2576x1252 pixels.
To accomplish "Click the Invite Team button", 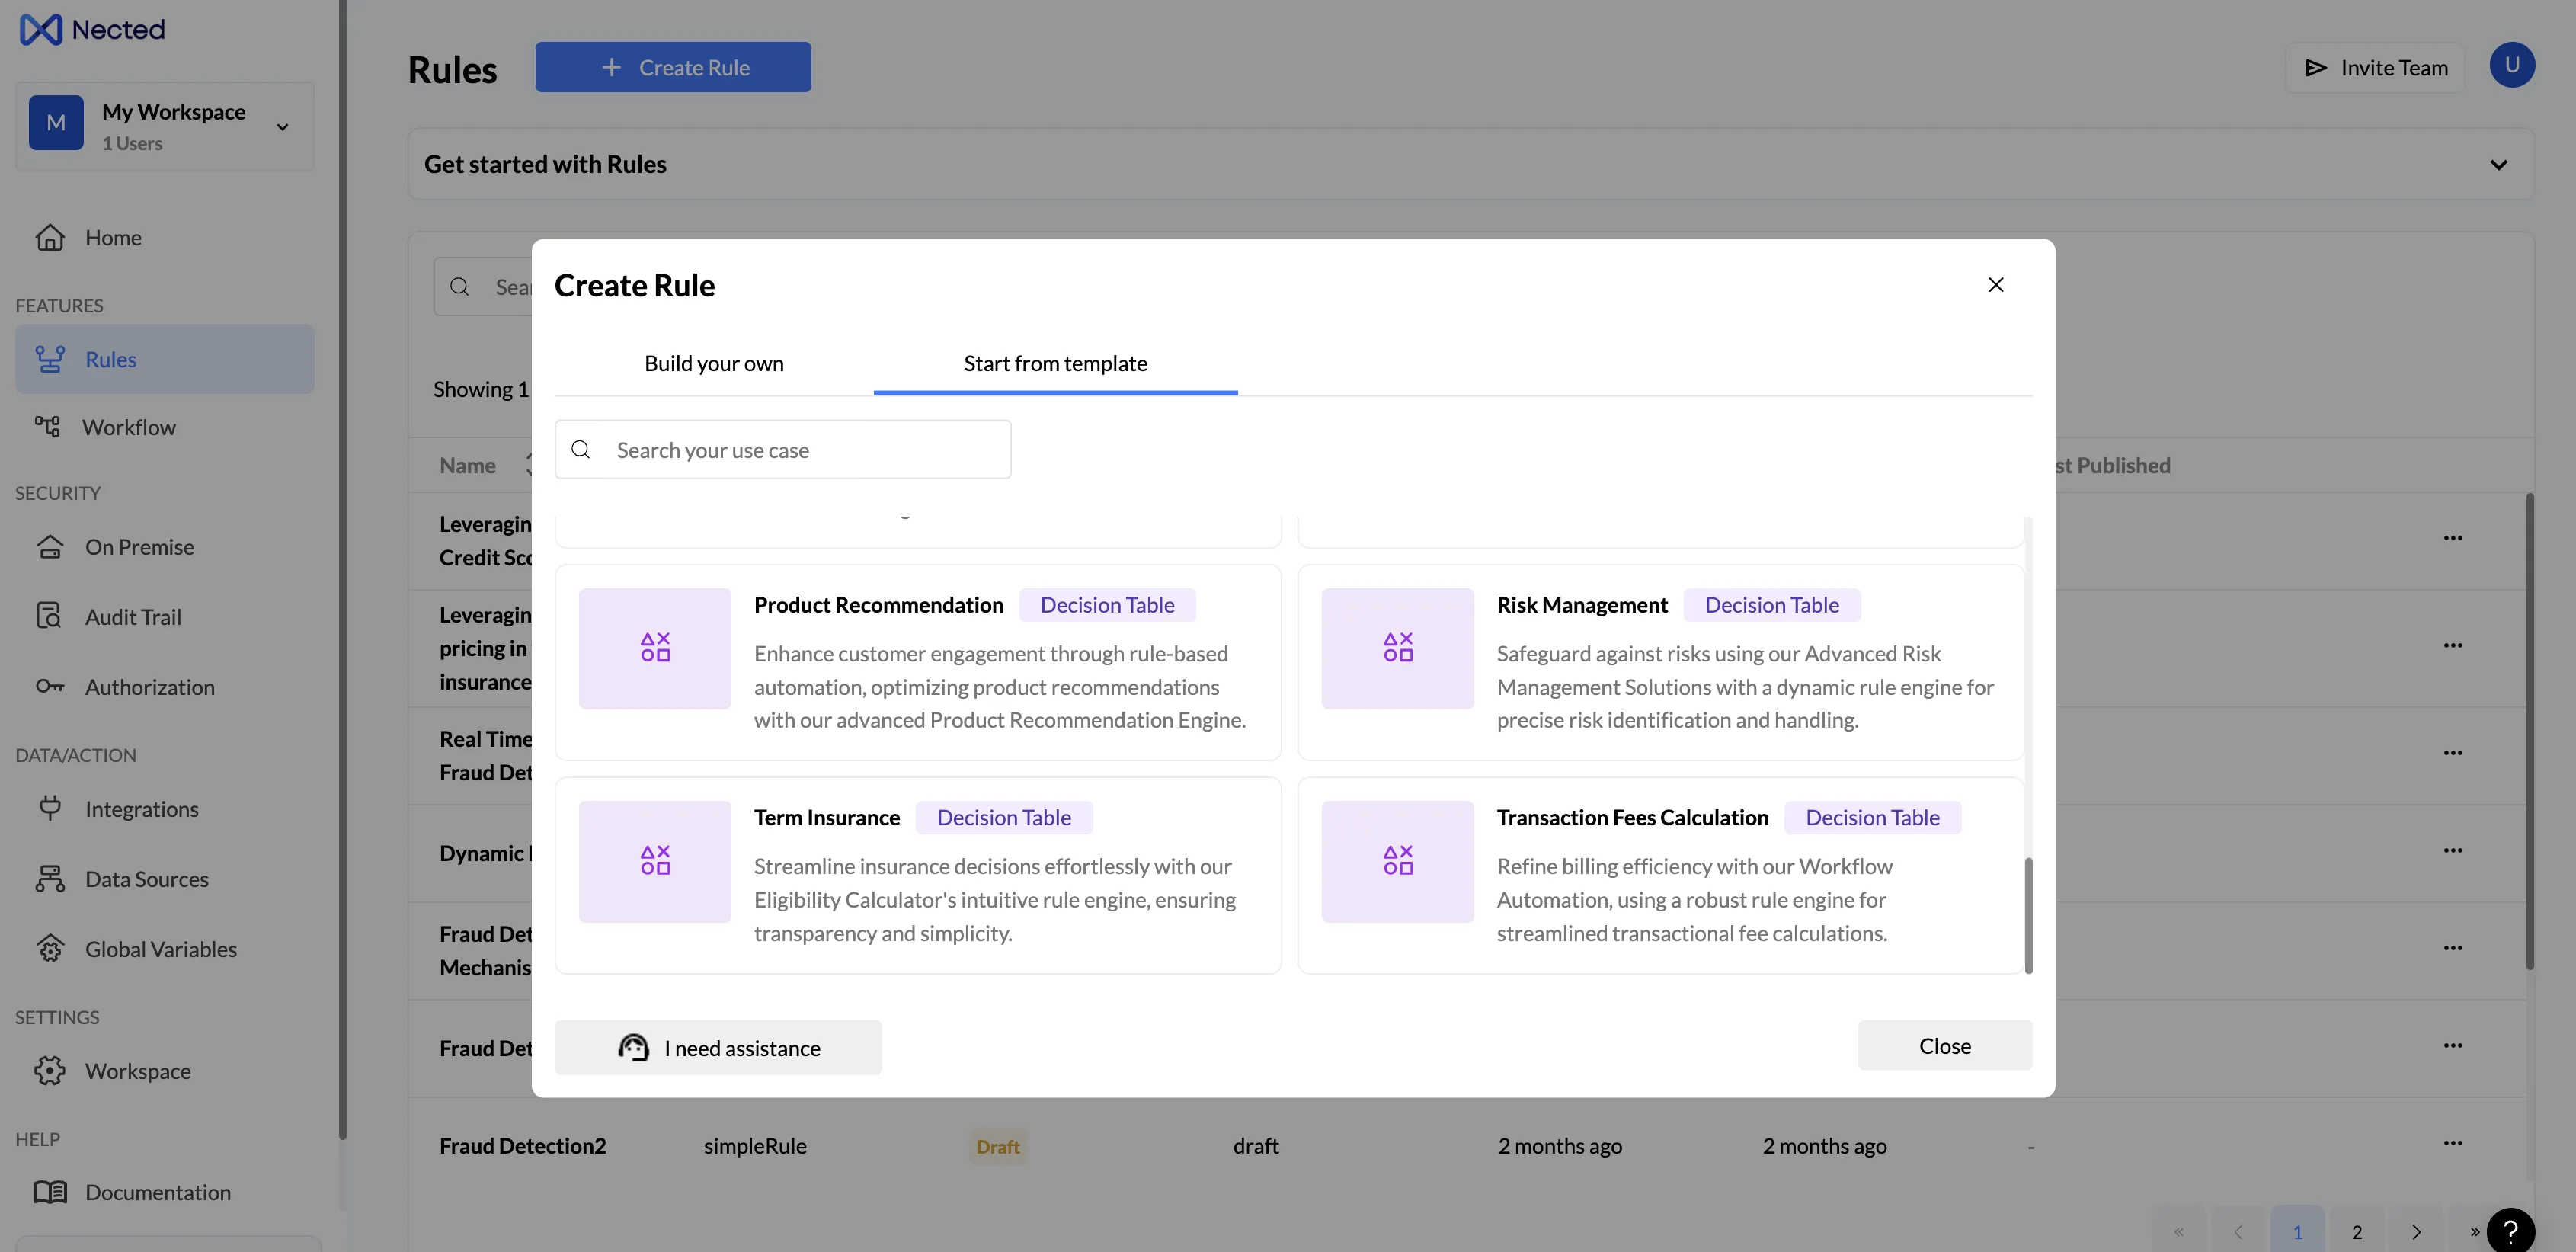I will (x=2375, y=68).
